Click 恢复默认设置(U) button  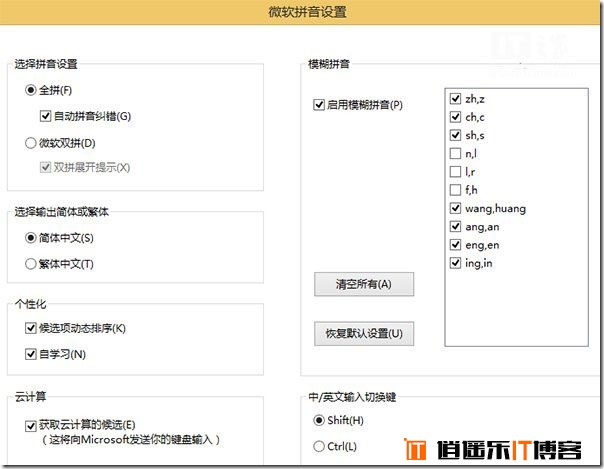coord(364,333)
